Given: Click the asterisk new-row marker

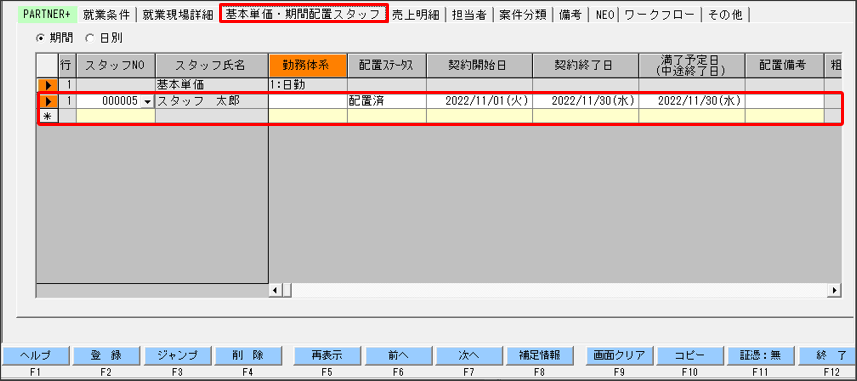Looking at the screenshot, I should click(48, 115).
